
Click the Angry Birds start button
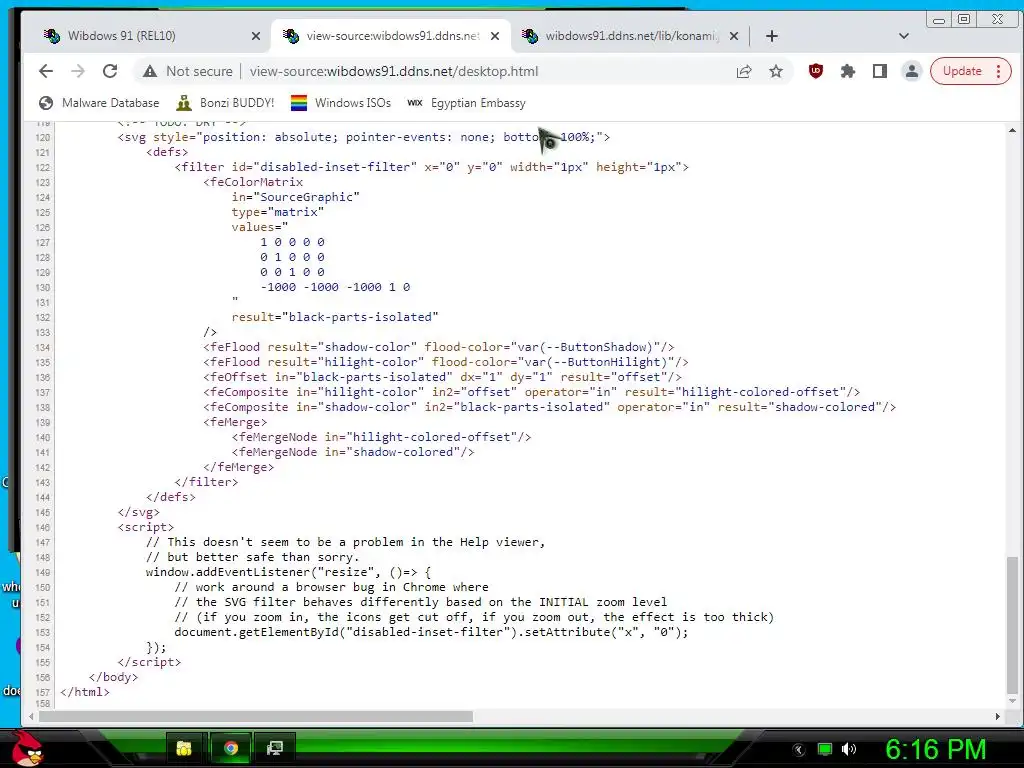coord(25,747)
